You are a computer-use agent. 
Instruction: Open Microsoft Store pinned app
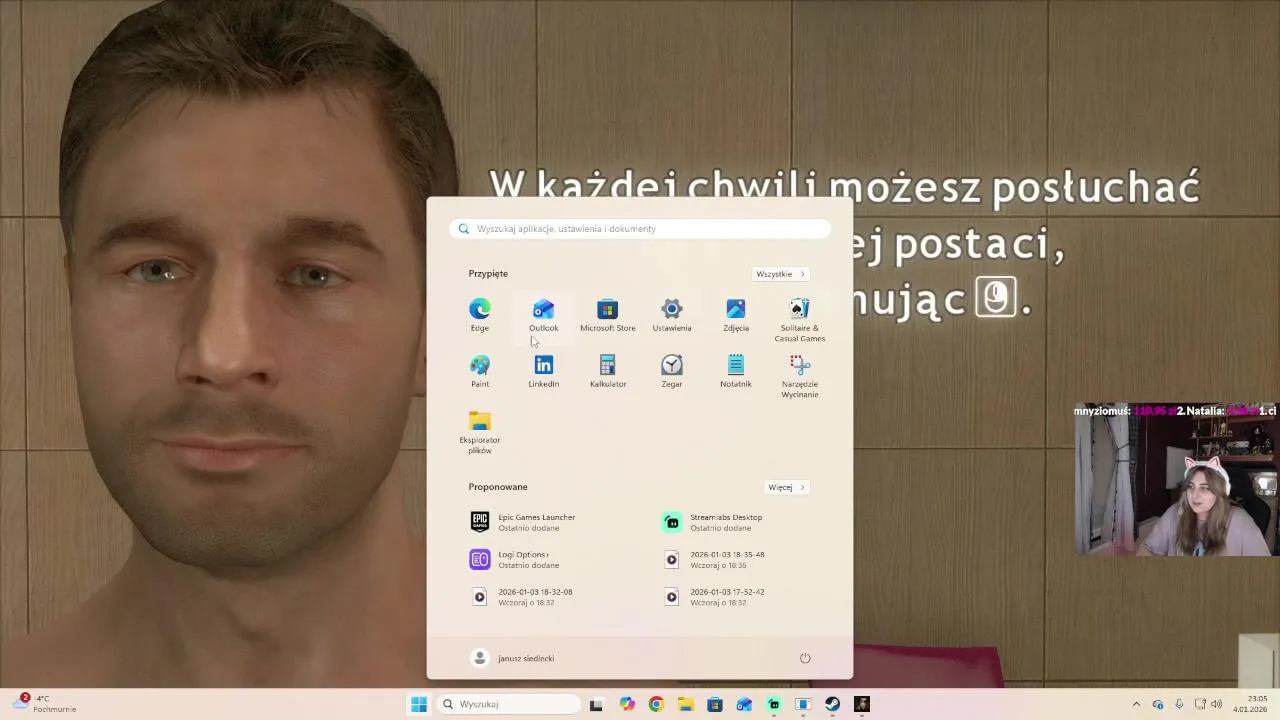(x=608, y=315)
